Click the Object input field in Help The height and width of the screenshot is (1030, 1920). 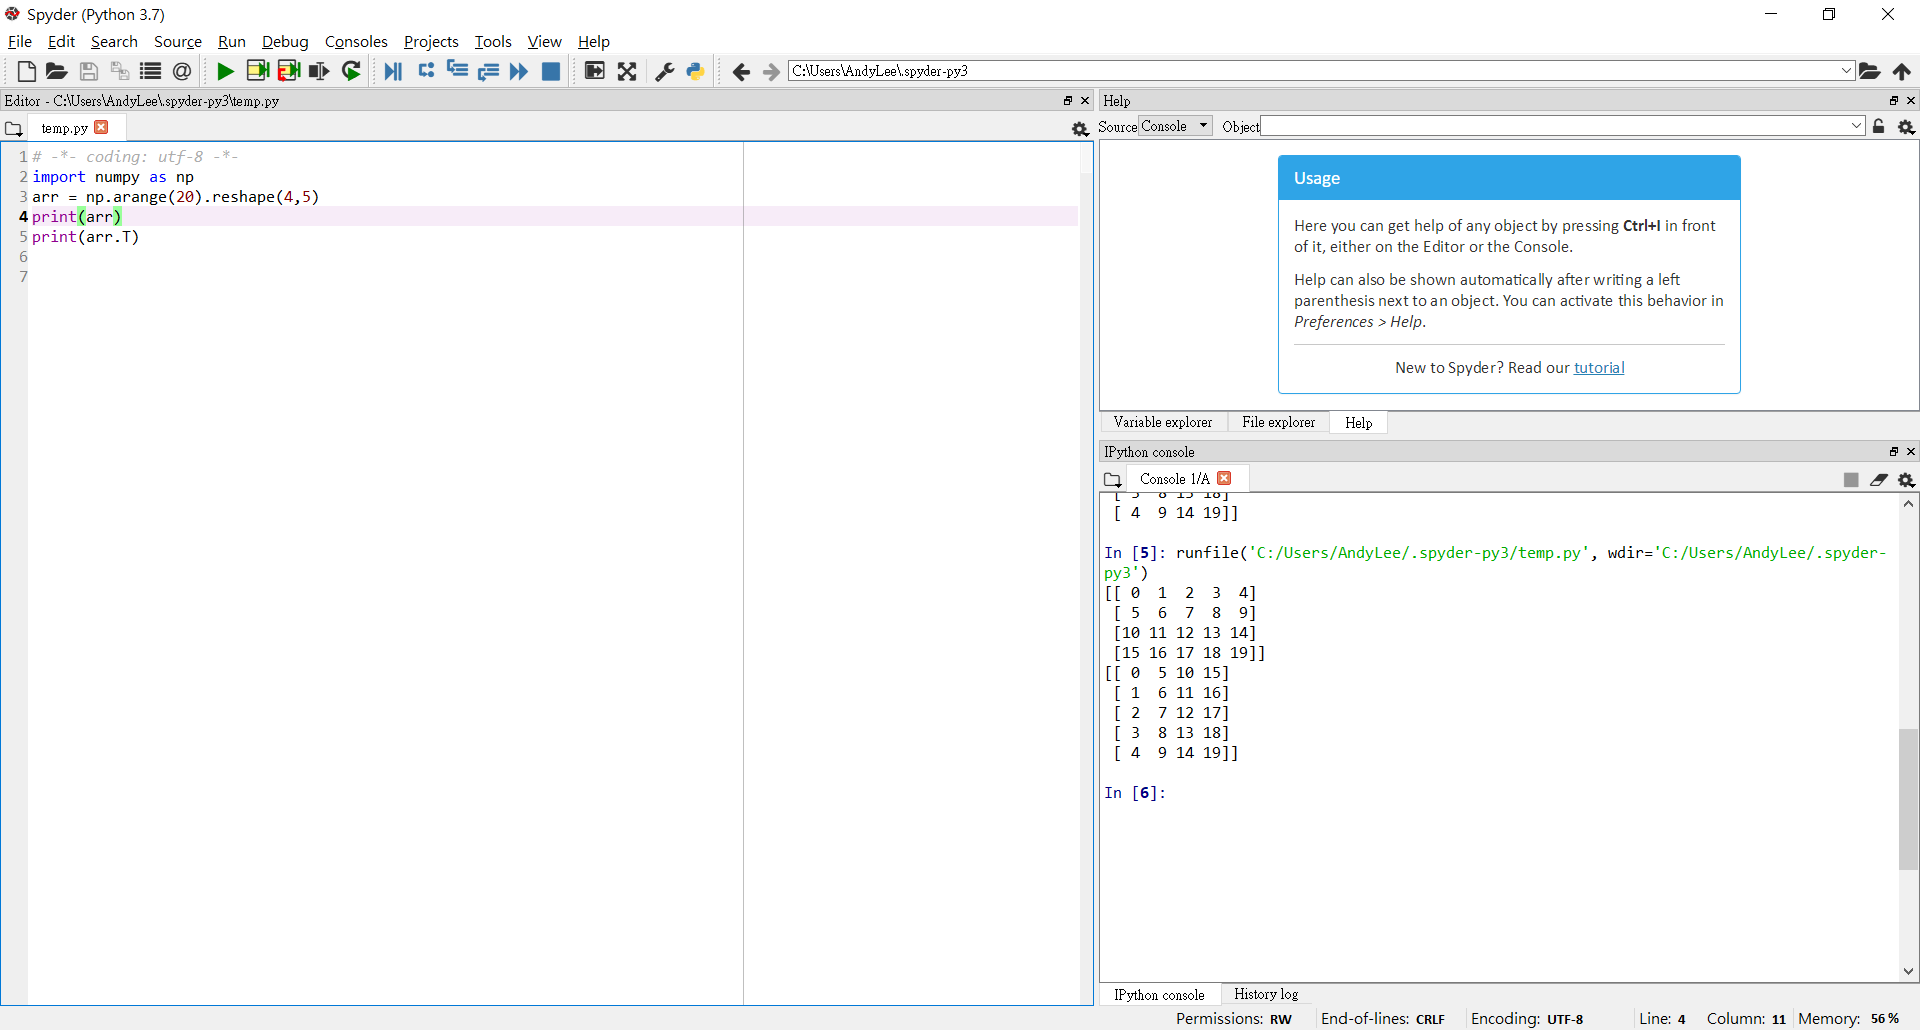coord(1555,127)
